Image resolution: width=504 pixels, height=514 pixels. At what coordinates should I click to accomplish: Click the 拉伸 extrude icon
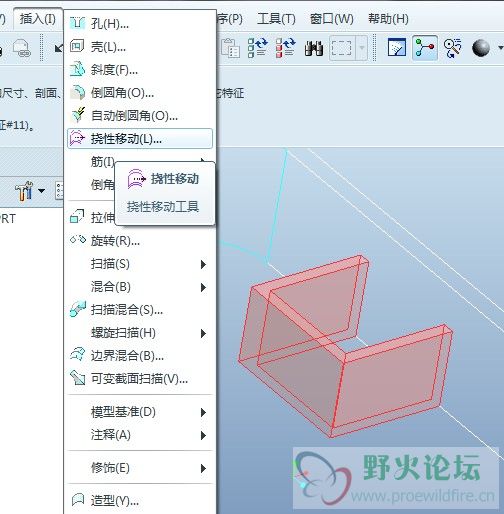pyautogui.click(x=77, y=216)
